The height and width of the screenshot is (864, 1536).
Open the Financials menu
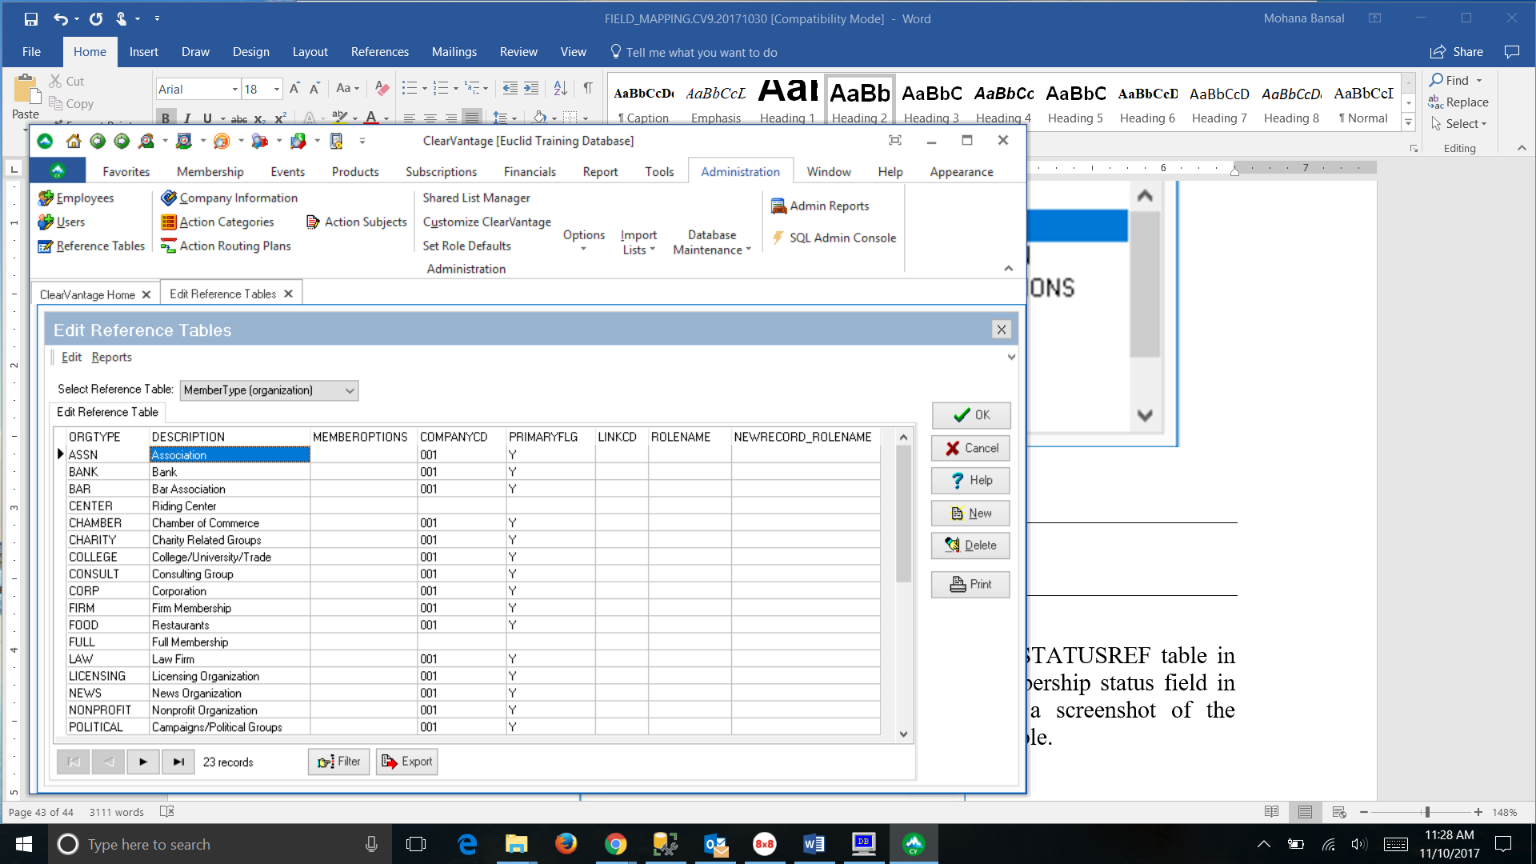pyautogui.click(x=530, y=172)
